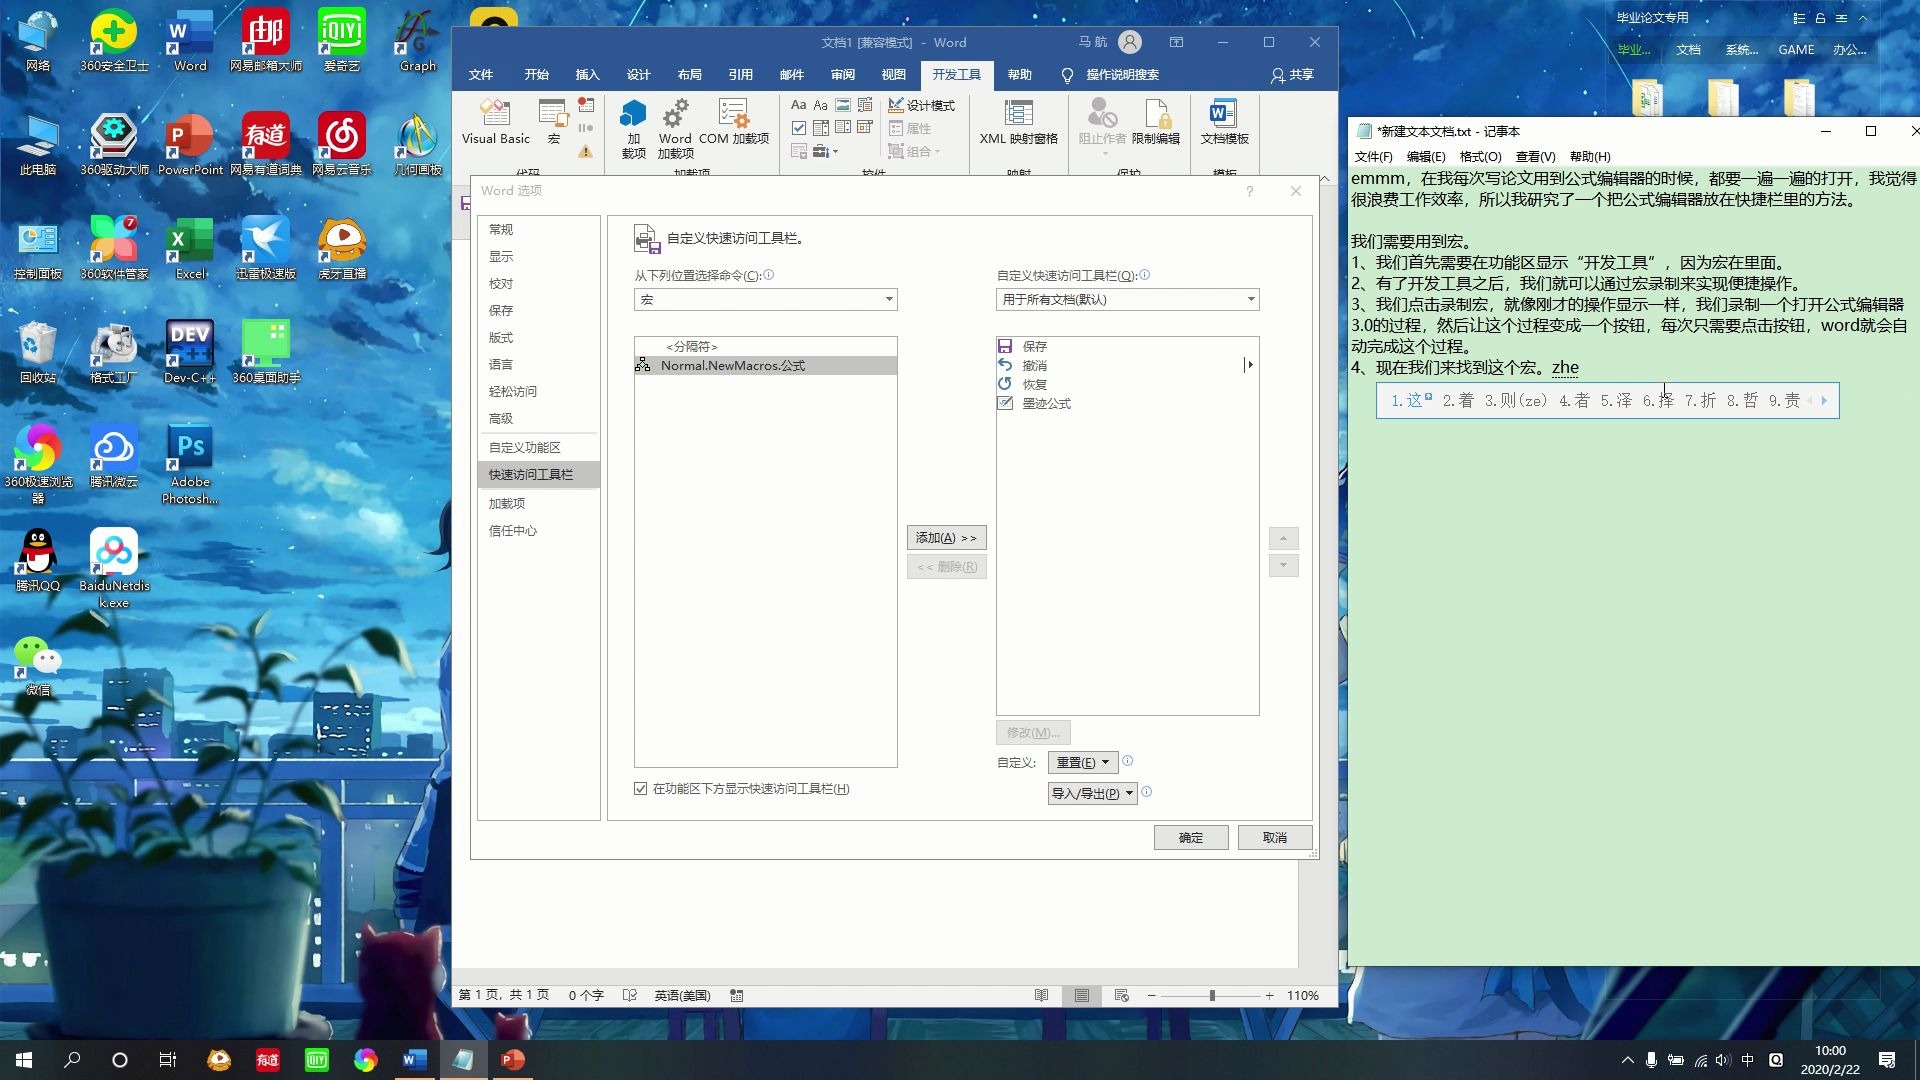Open the COM 加载项 dialog
The image size is (1920, 1080).
point(733,122)
